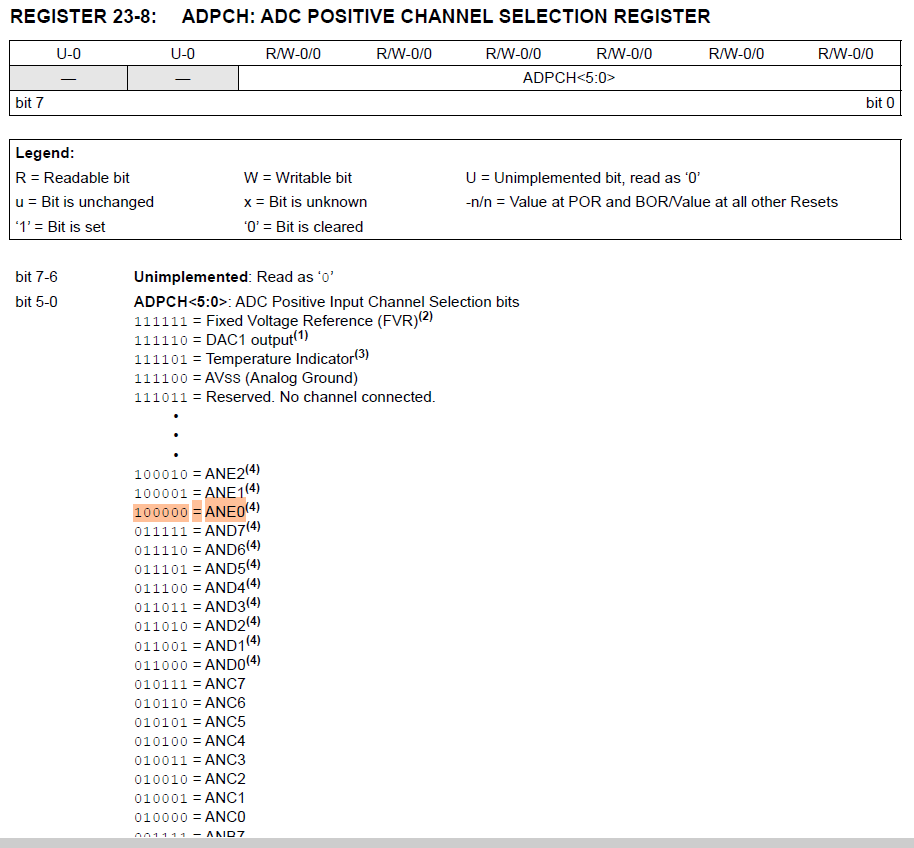
Task: Click the 'Unimplemented: Read as 0' description
Action: [232, 276]
